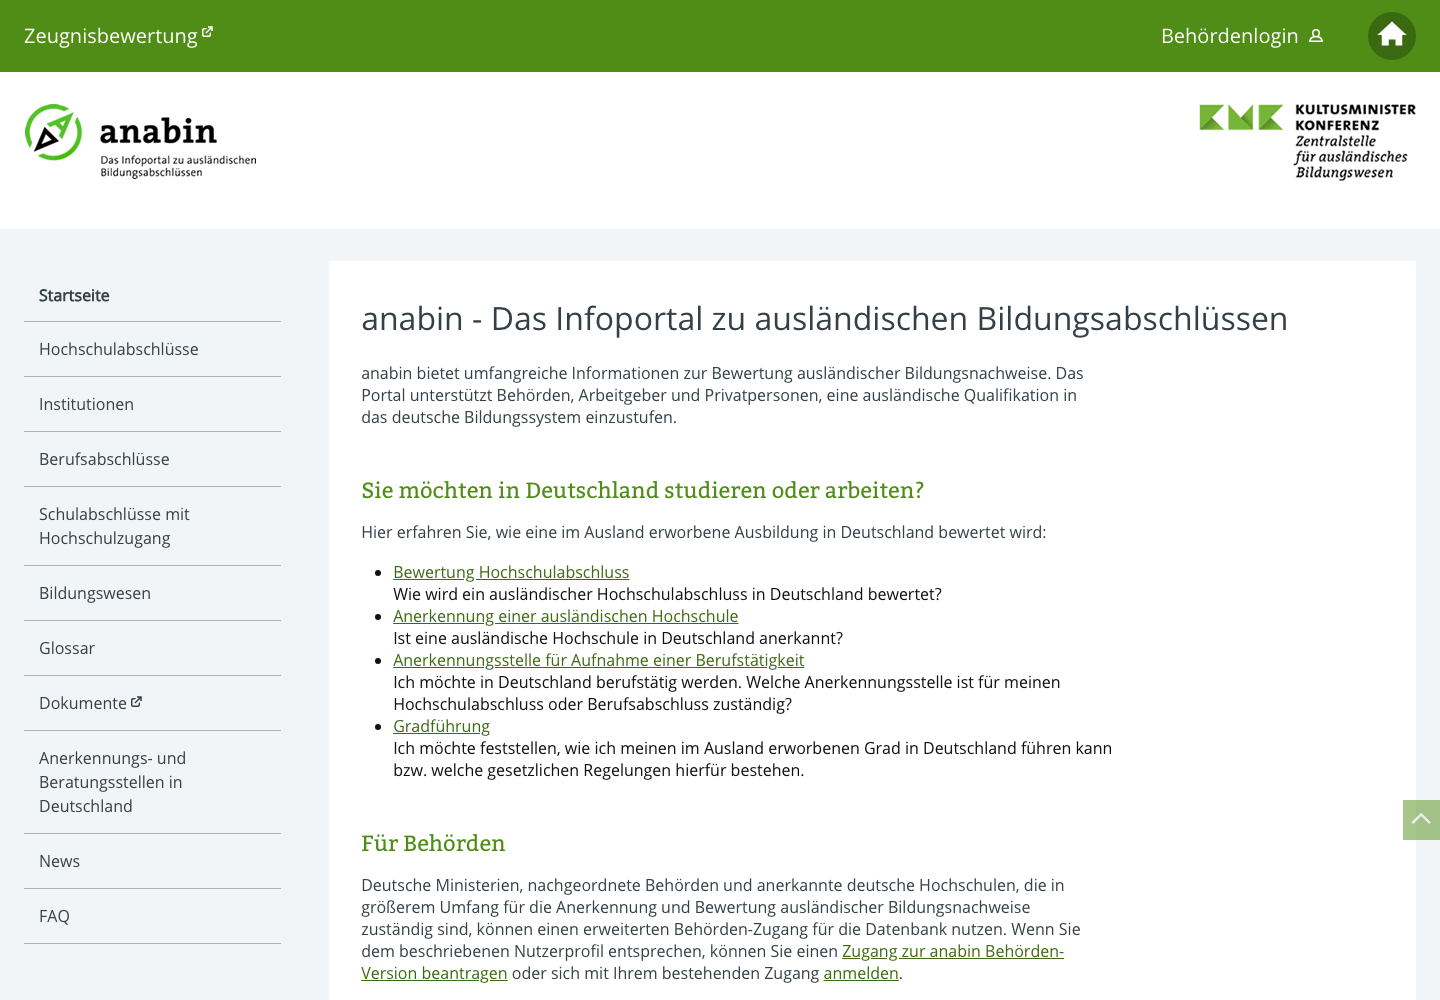Open the Dokumente external menu link
The image size is (1440, 1000).
pos(152,703)
